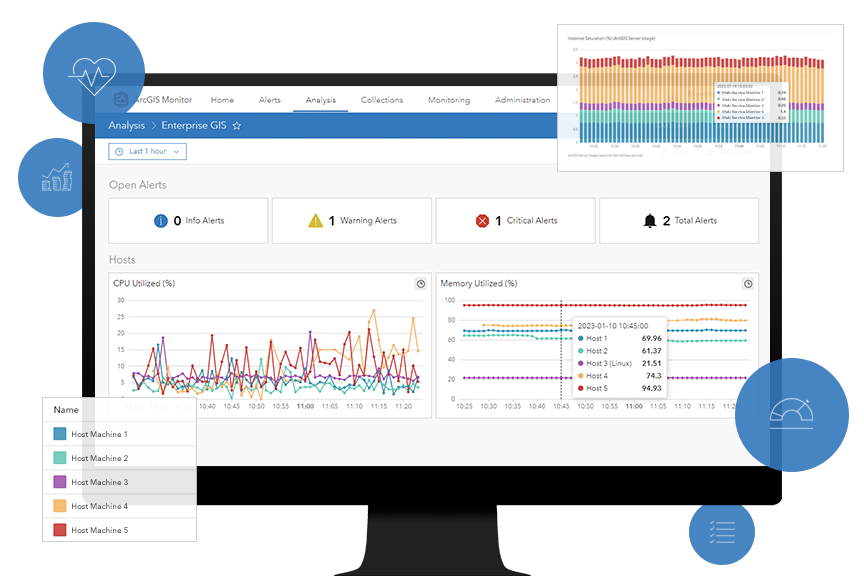Open the Administration tab

coord(522,100)
